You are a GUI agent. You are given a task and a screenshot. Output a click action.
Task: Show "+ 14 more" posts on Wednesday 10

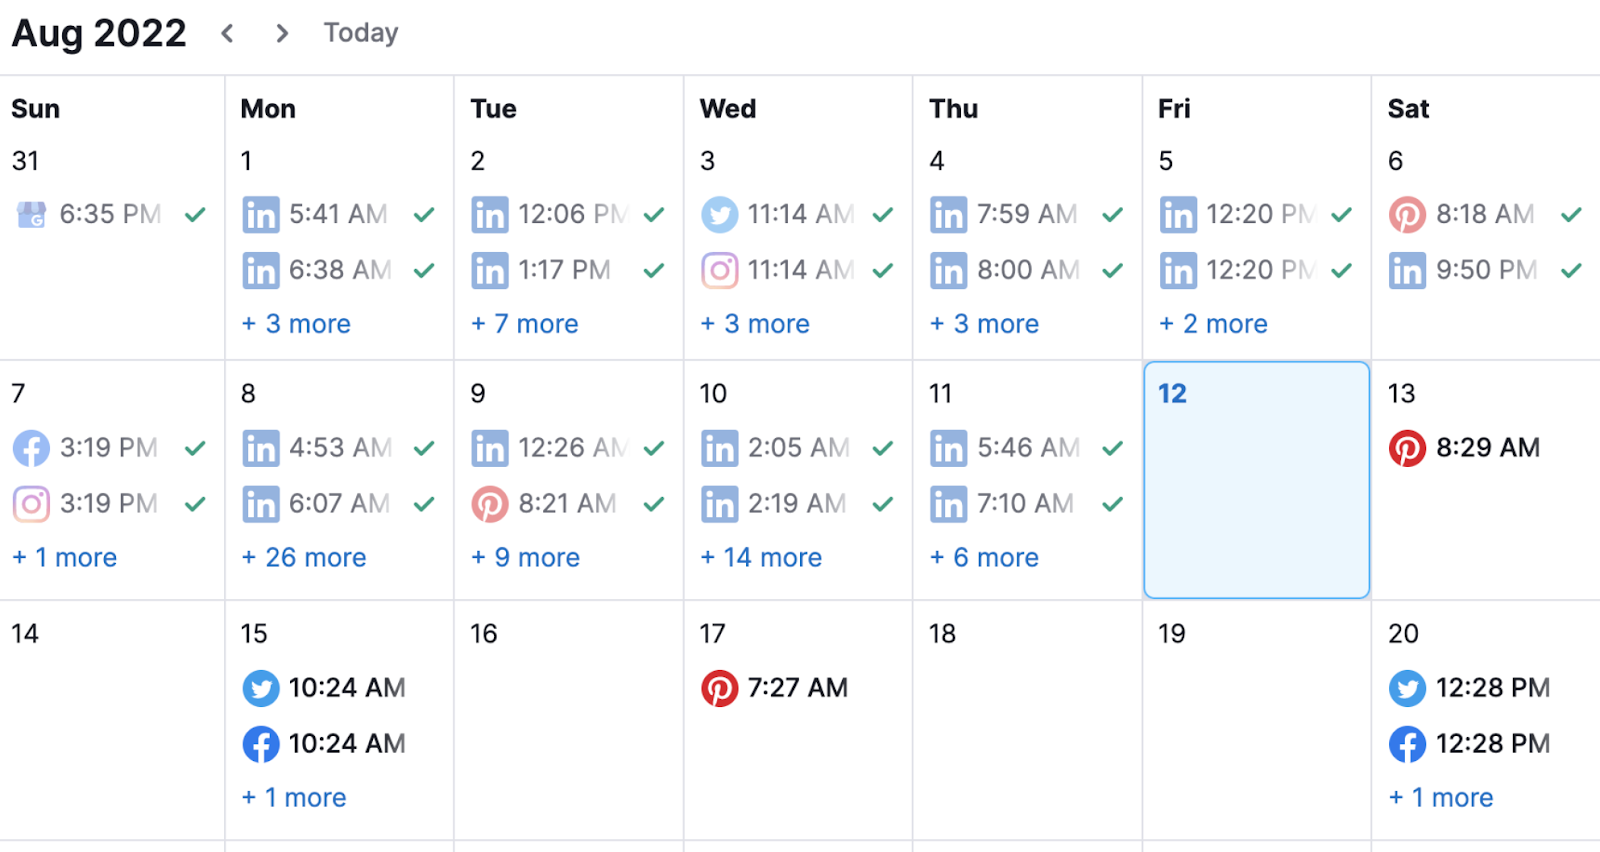(761, 558)
